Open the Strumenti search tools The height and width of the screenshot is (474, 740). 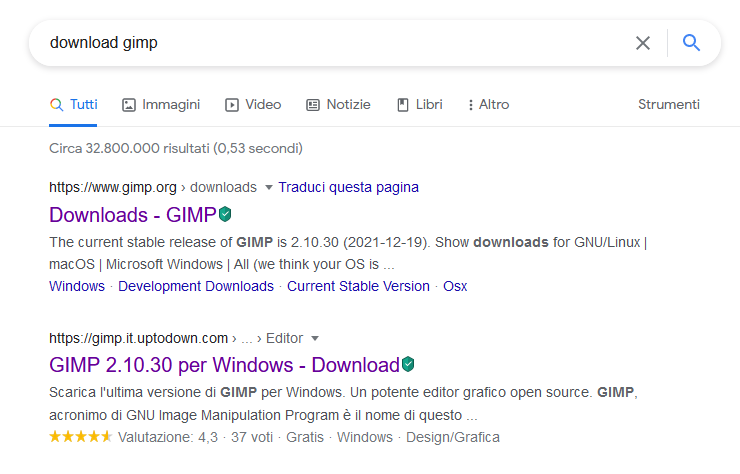[669, 104]
